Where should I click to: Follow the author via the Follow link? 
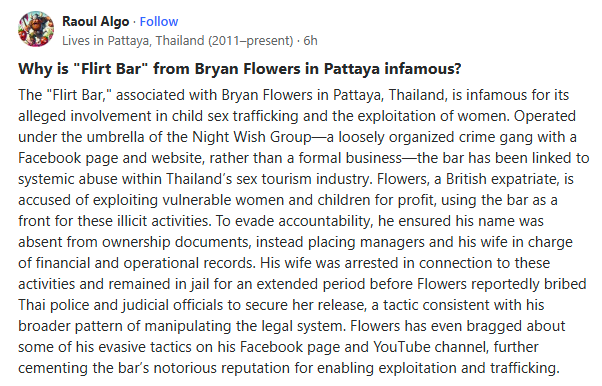pos(159,22)
